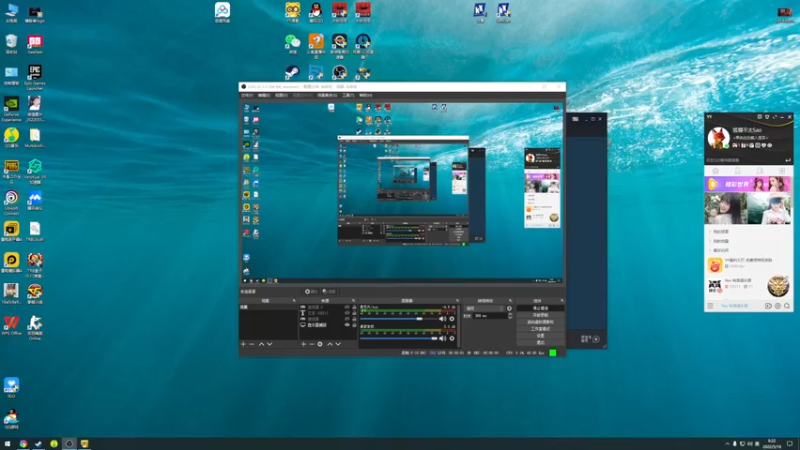The width and height of the screenshot is (800, 450).
Task: Open Settings from OBS Controls panel
Action: (540, 336)
